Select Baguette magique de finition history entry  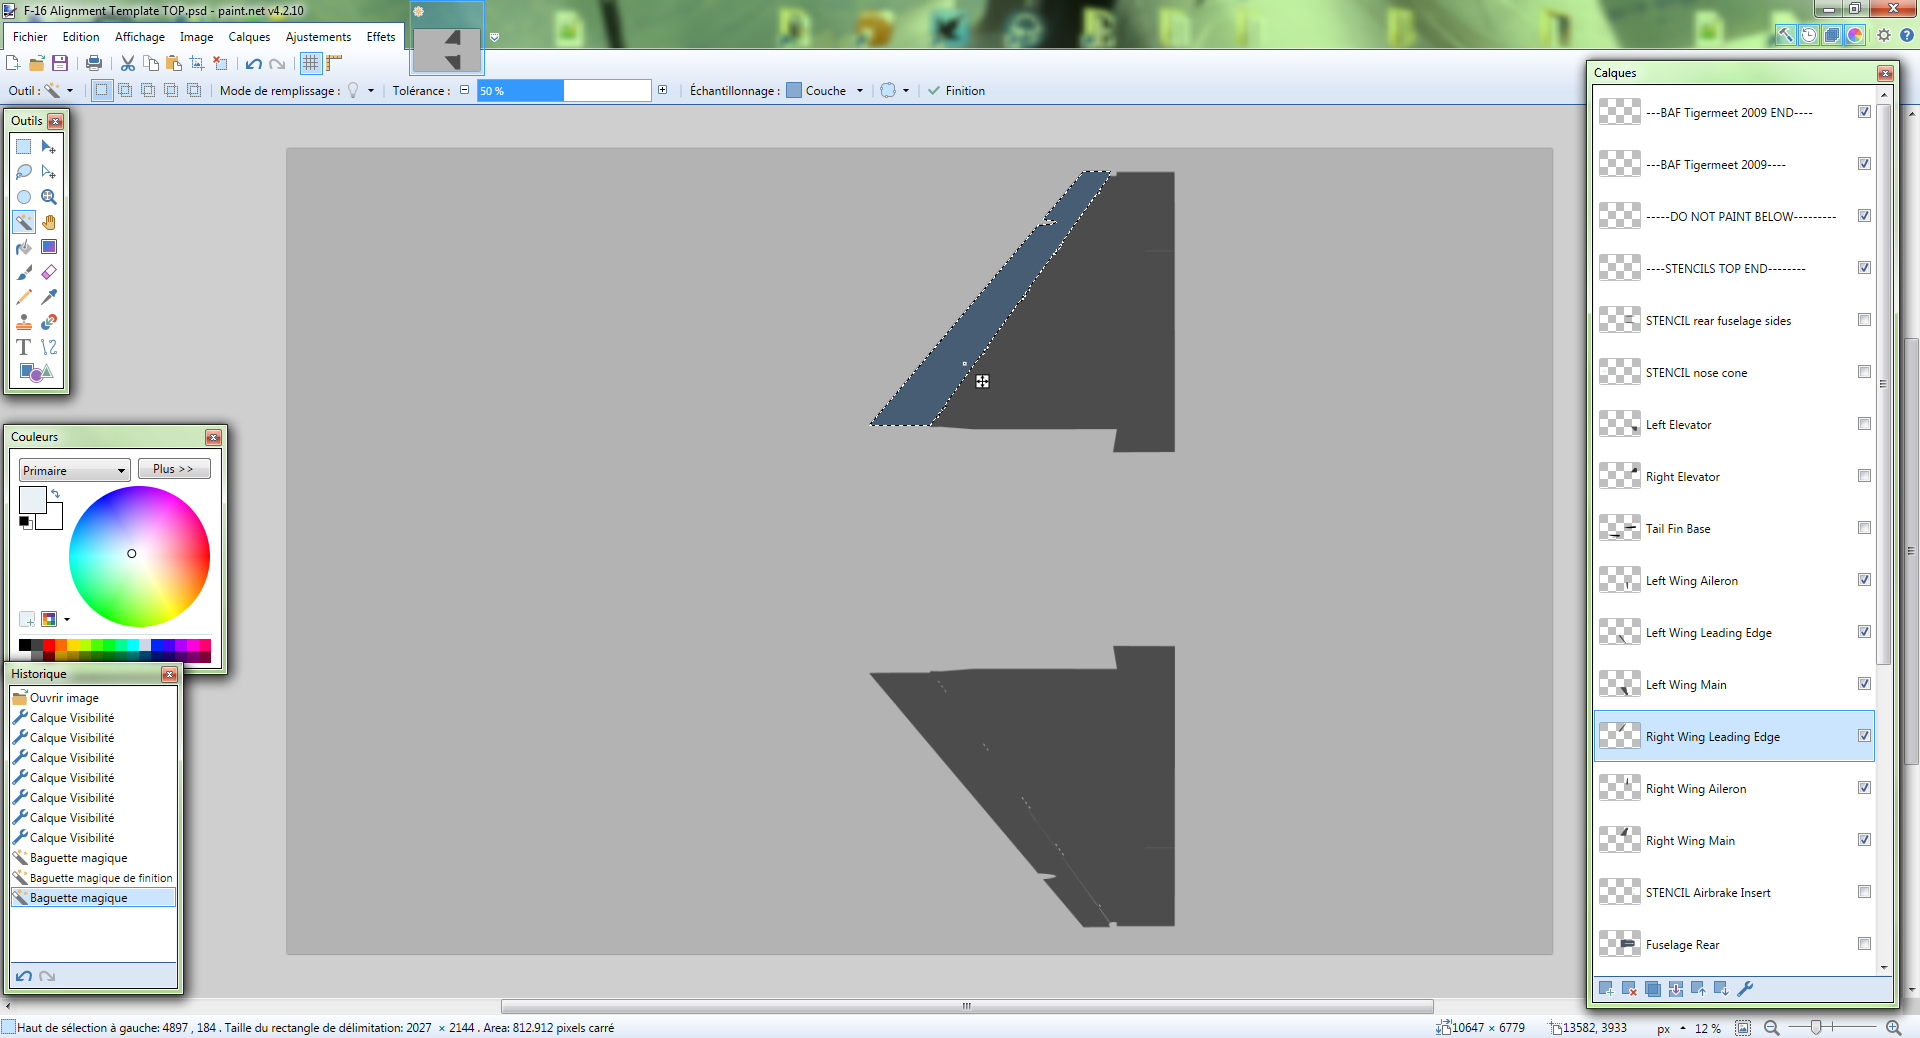[x=100, y=878]
